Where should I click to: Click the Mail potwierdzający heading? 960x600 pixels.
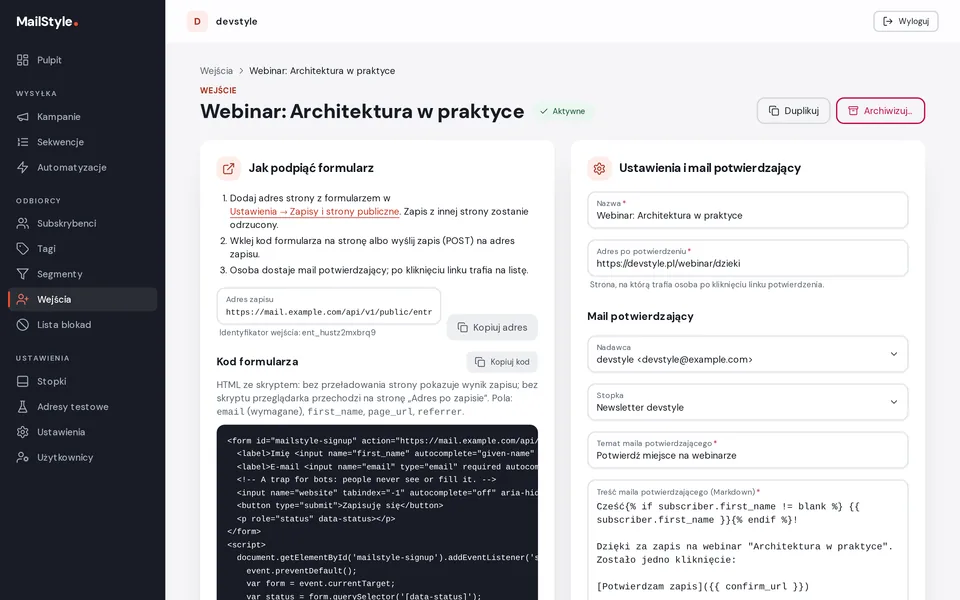(x=640, y=317)
